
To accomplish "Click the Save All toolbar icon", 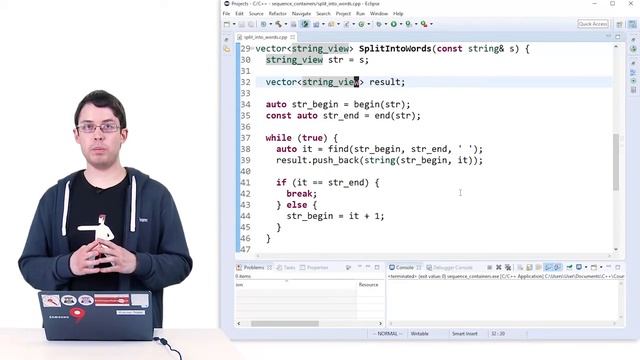I will pos(251,24).
